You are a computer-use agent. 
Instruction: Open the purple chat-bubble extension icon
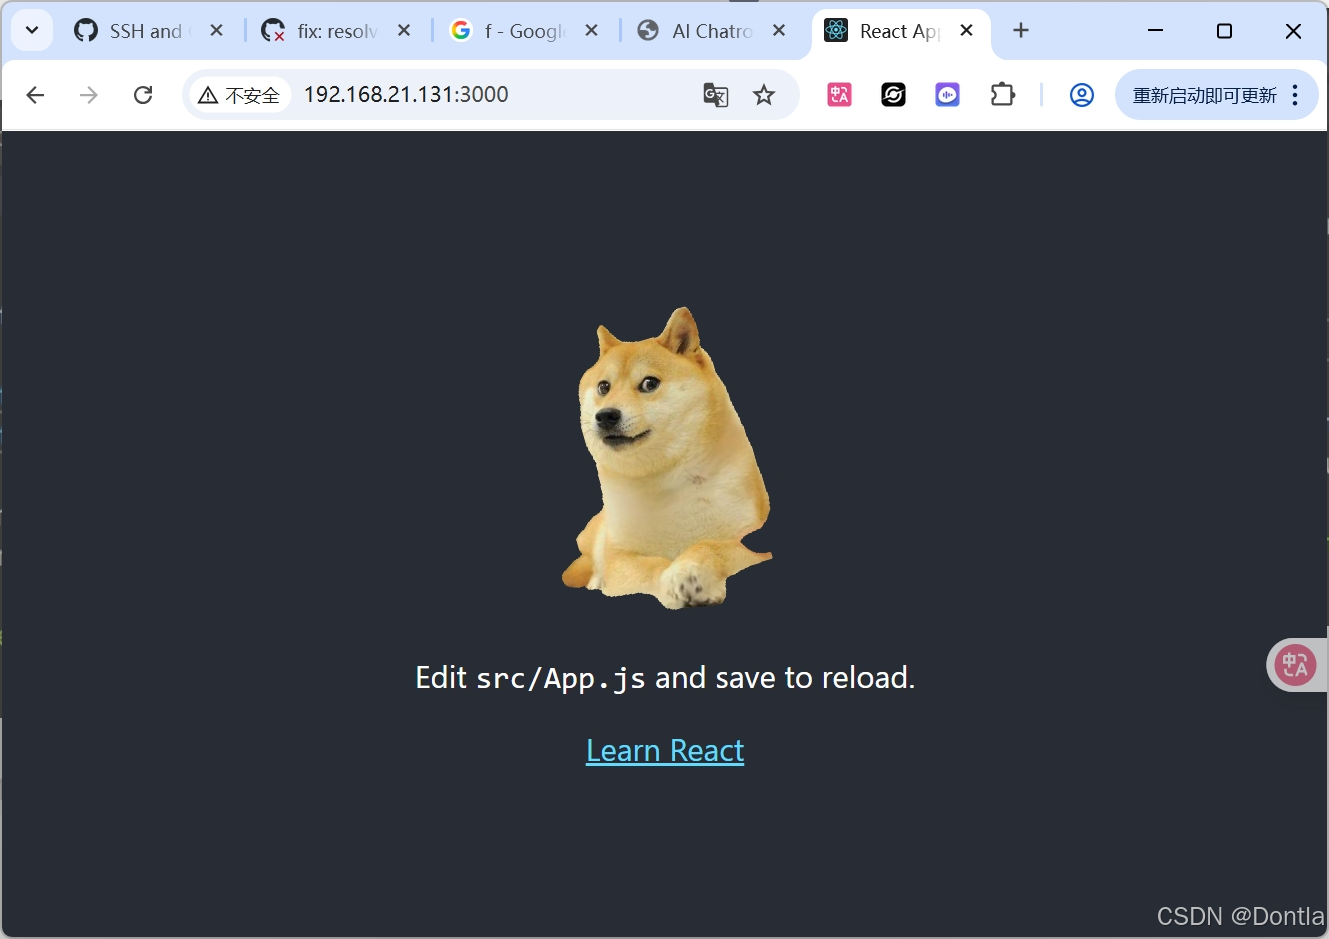(x=947, y=95)
